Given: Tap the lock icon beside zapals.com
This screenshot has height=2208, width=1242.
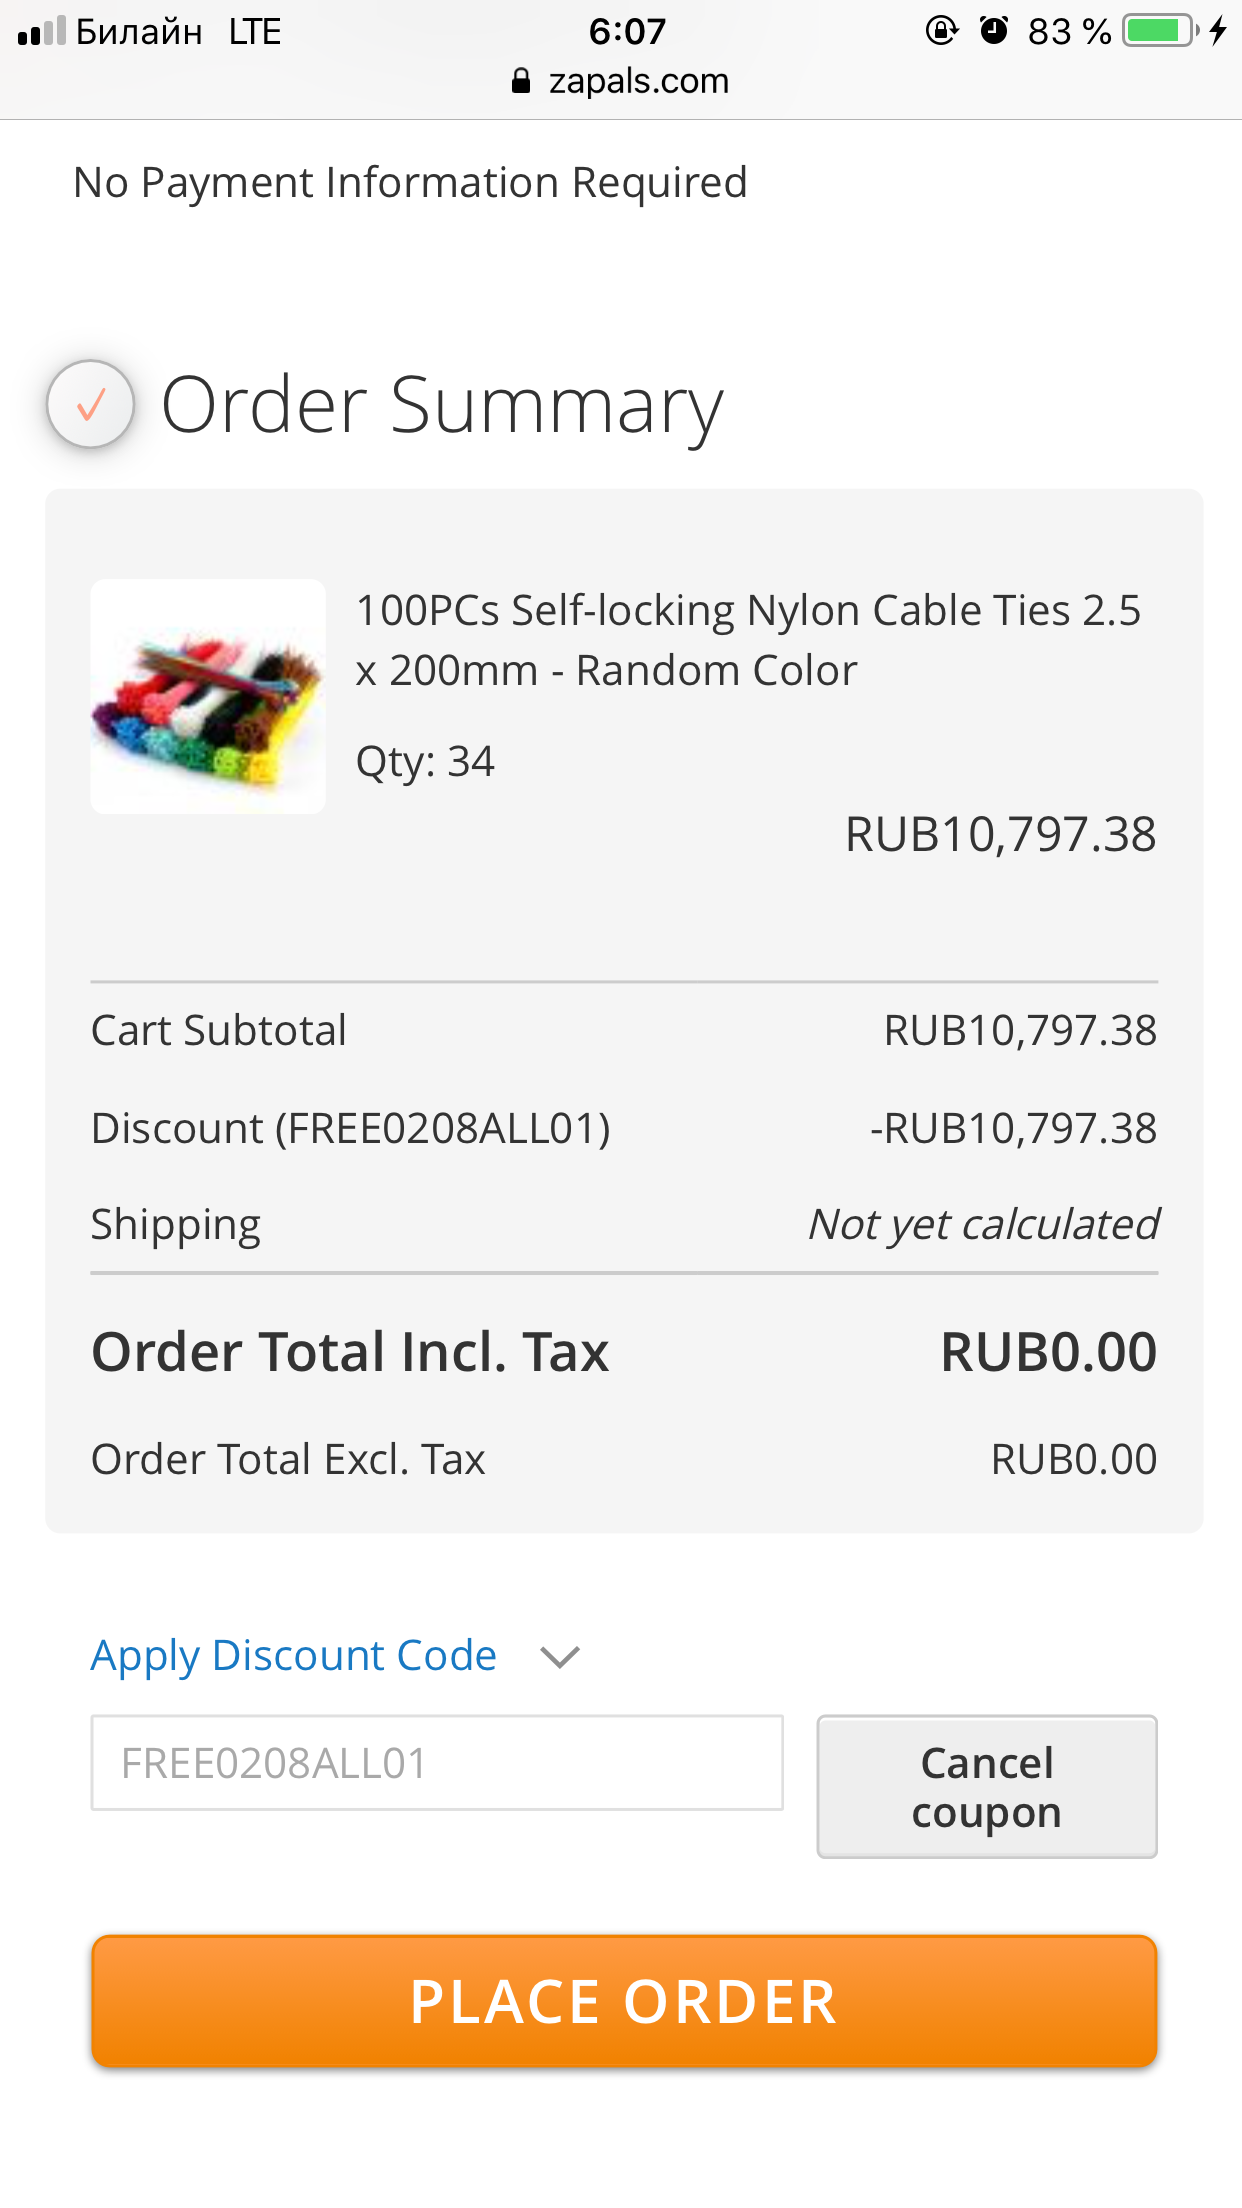Looking at the screenshot, I should (521, 81).
